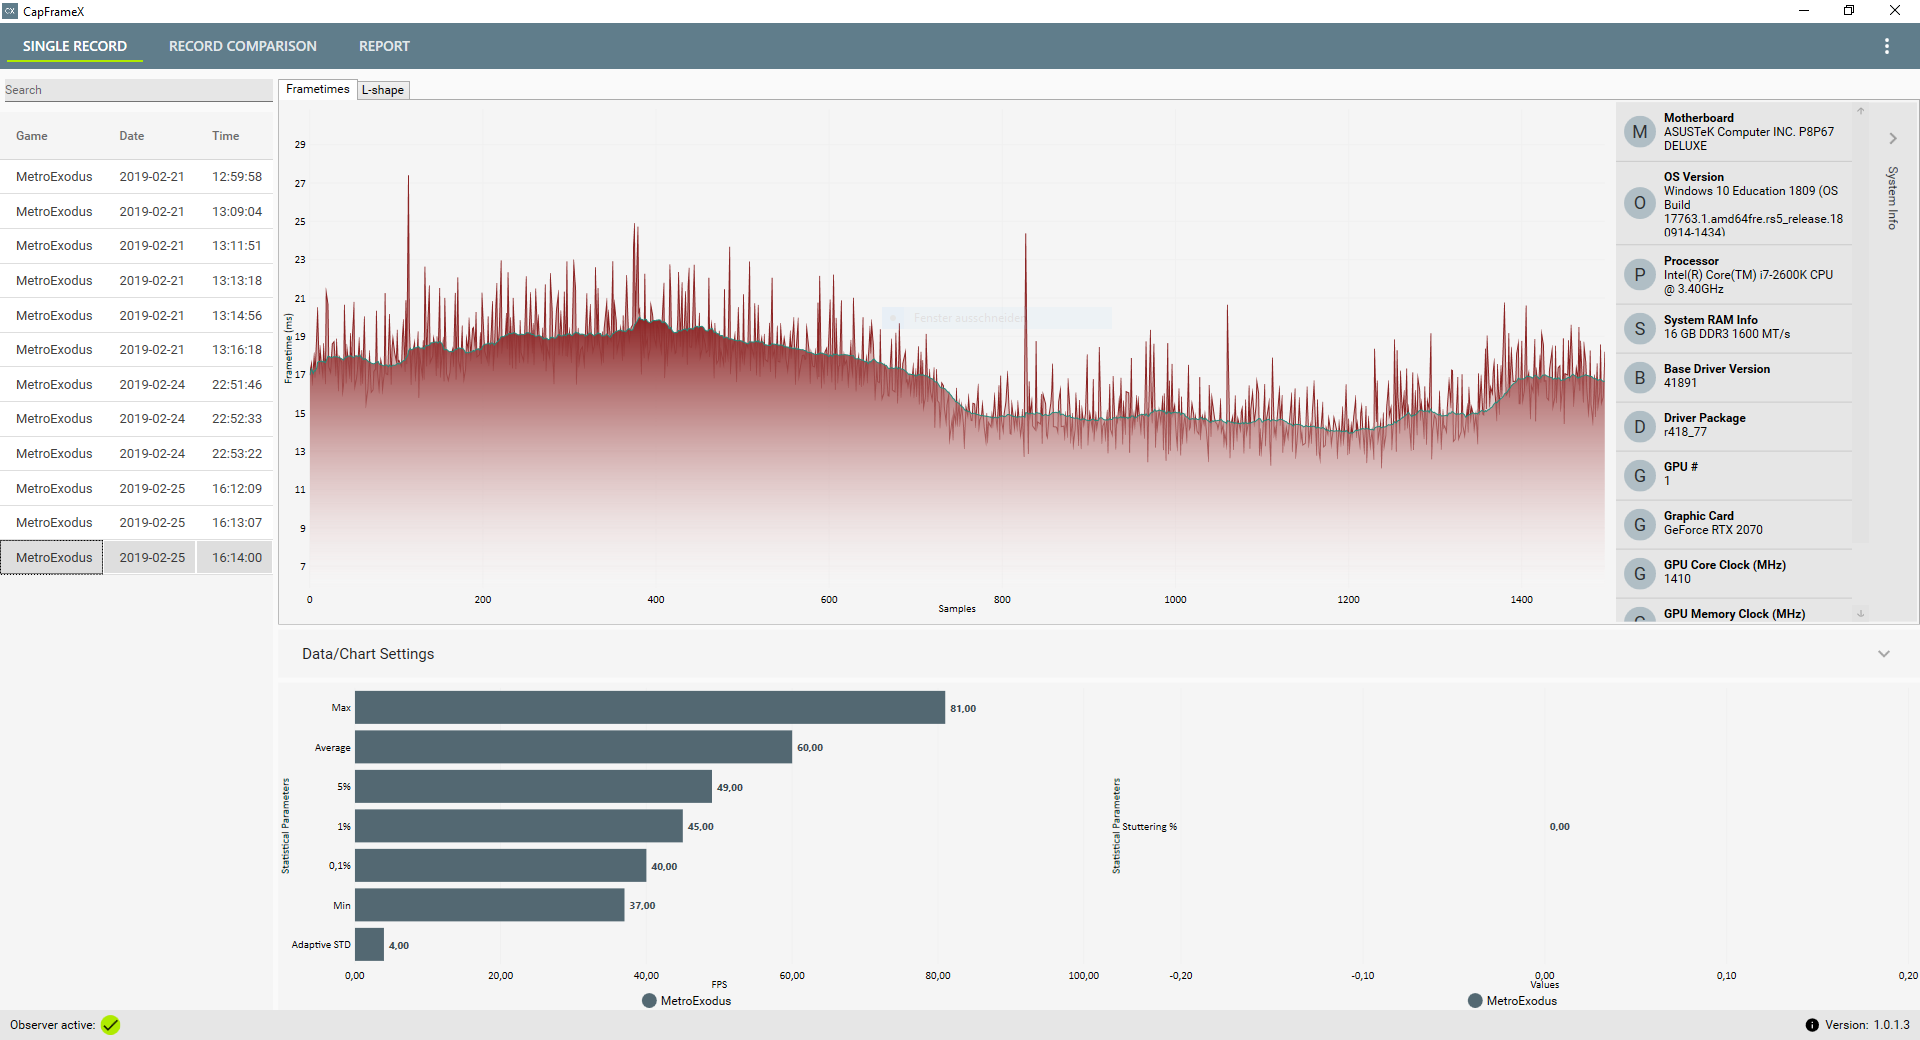1920x1040 pixels.
Task: Click the System RAM 'S' circle icon
Action: tap(1640, 329)
